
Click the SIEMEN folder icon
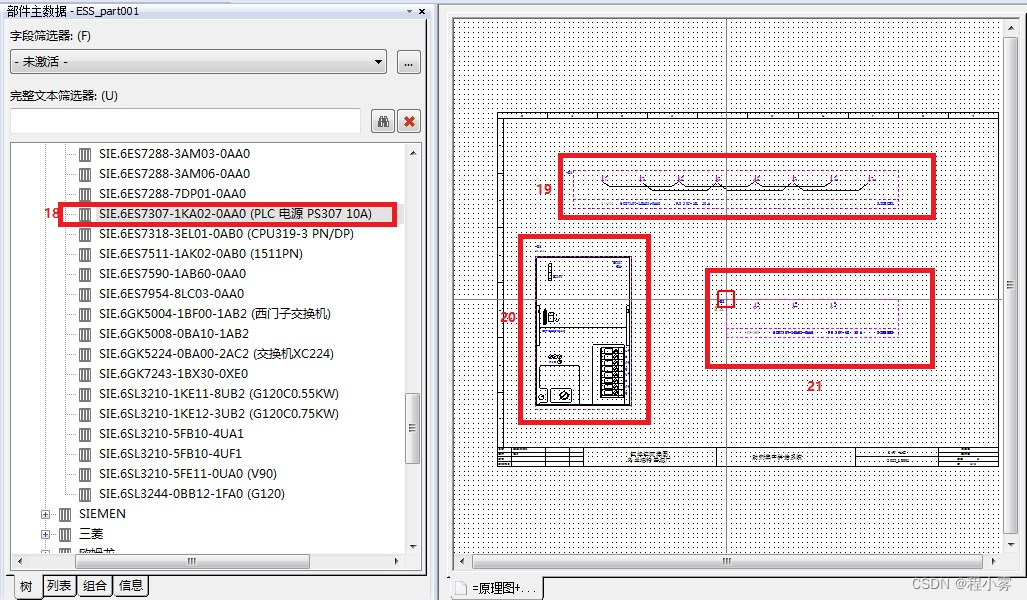pyautogui.click(x=65, y=514)
